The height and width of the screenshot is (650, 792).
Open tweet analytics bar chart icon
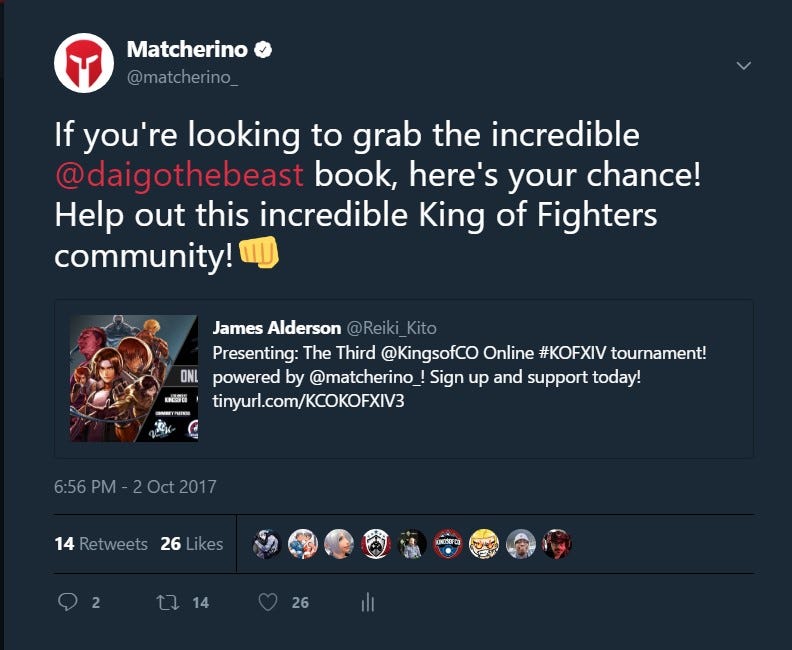click(x=368, y=602)
